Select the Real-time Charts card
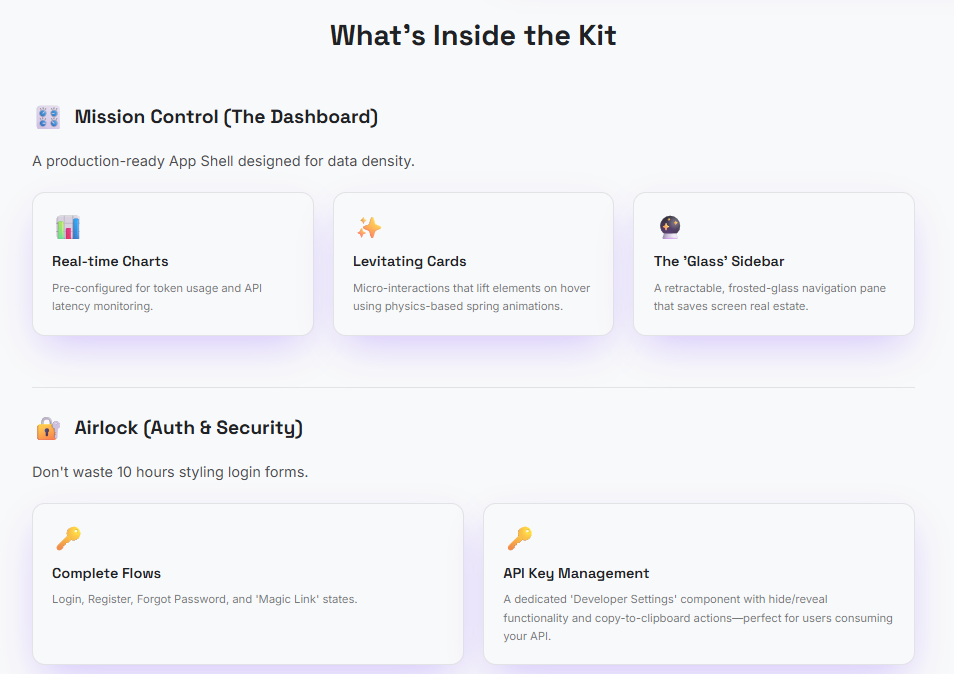 point(172,263)
